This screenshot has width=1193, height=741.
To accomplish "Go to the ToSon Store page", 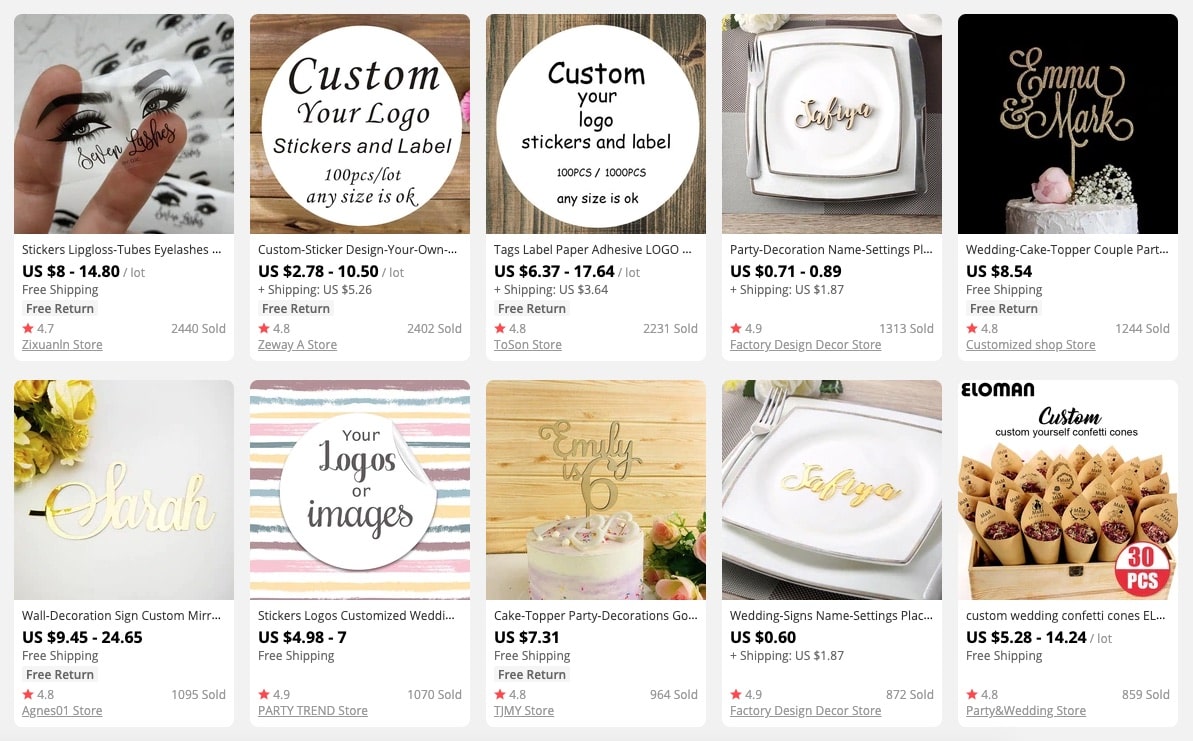I will [528, 345].
